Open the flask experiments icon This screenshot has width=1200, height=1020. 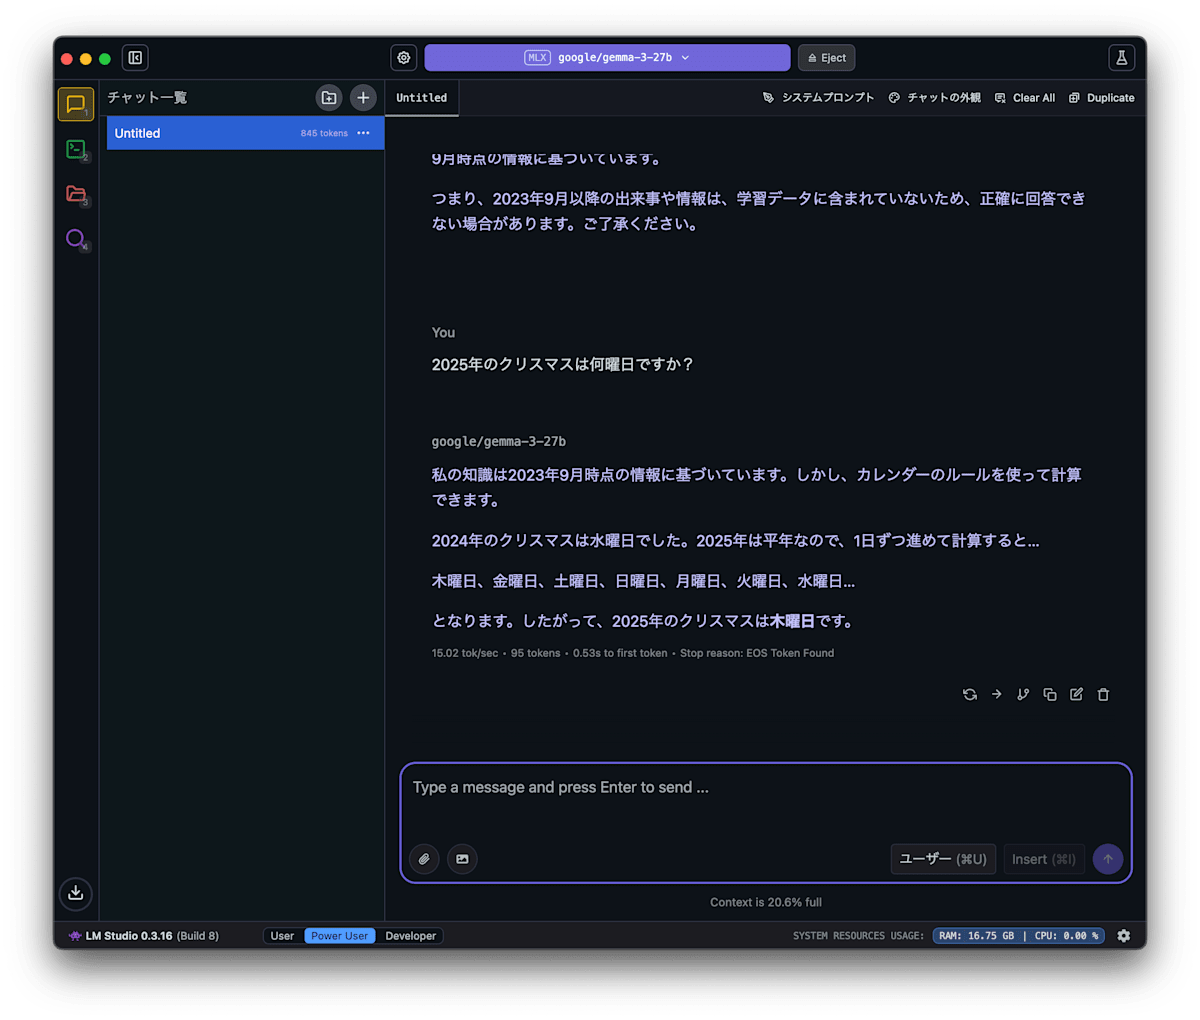click(1122, 58)
